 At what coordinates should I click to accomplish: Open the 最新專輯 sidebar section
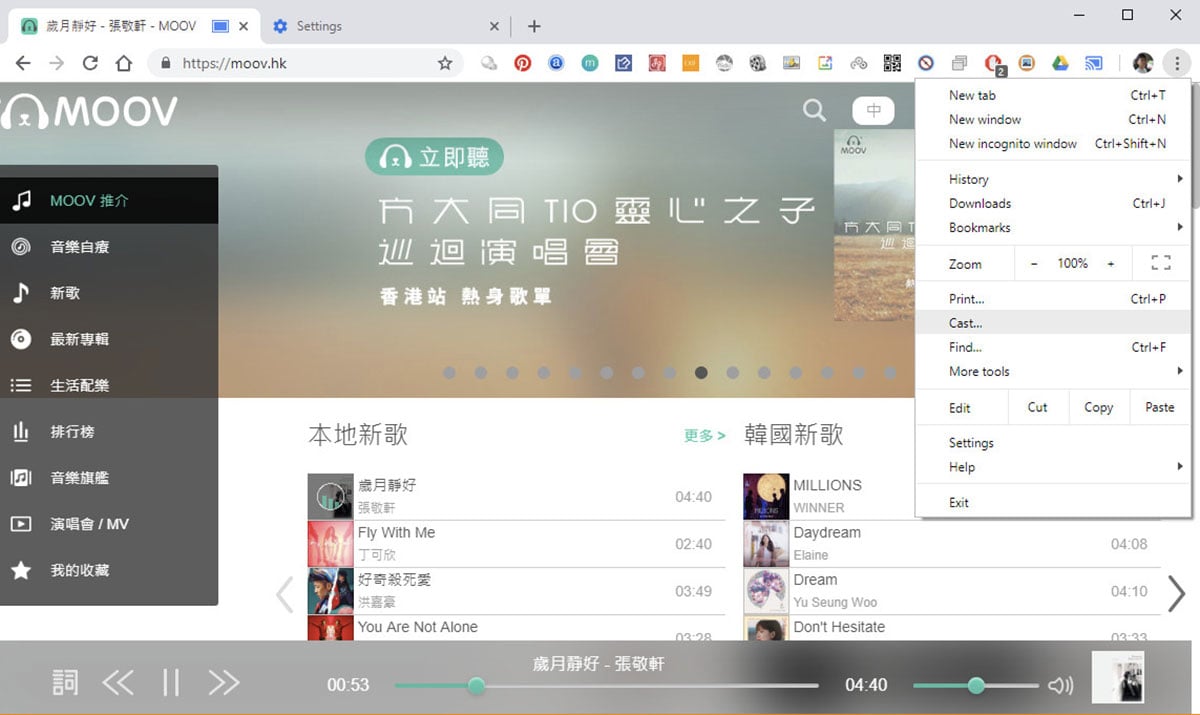(x=109, y=339)
